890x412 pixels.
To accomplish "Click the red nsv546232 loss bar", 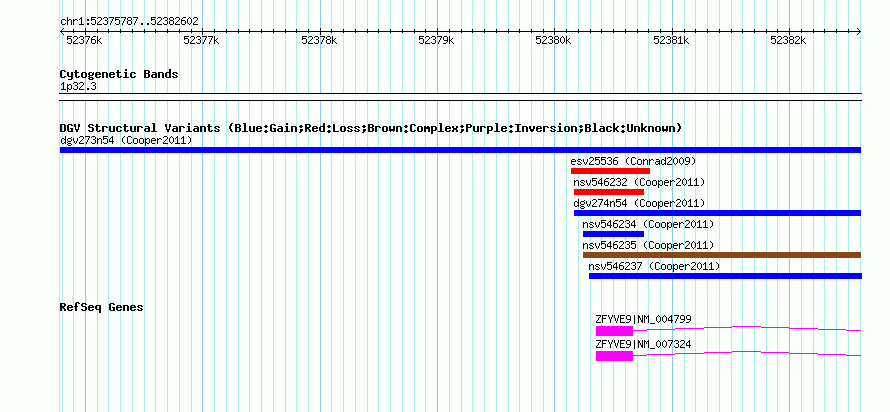I will 608,192.
